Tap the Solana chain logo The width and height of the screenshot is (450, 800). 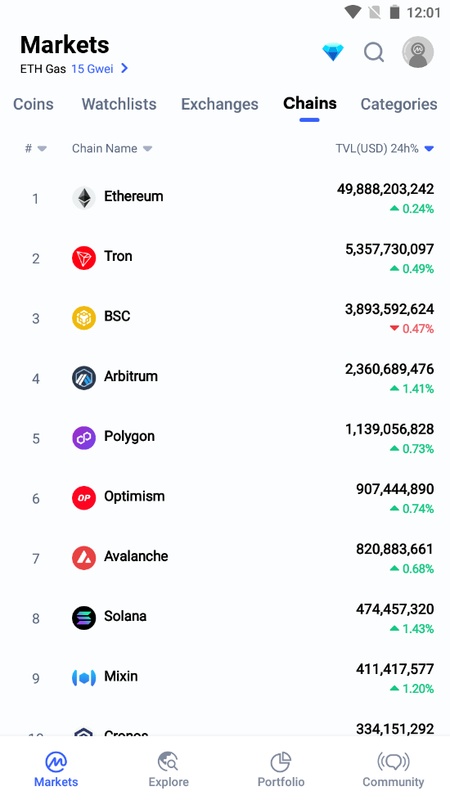coord(84,618)
